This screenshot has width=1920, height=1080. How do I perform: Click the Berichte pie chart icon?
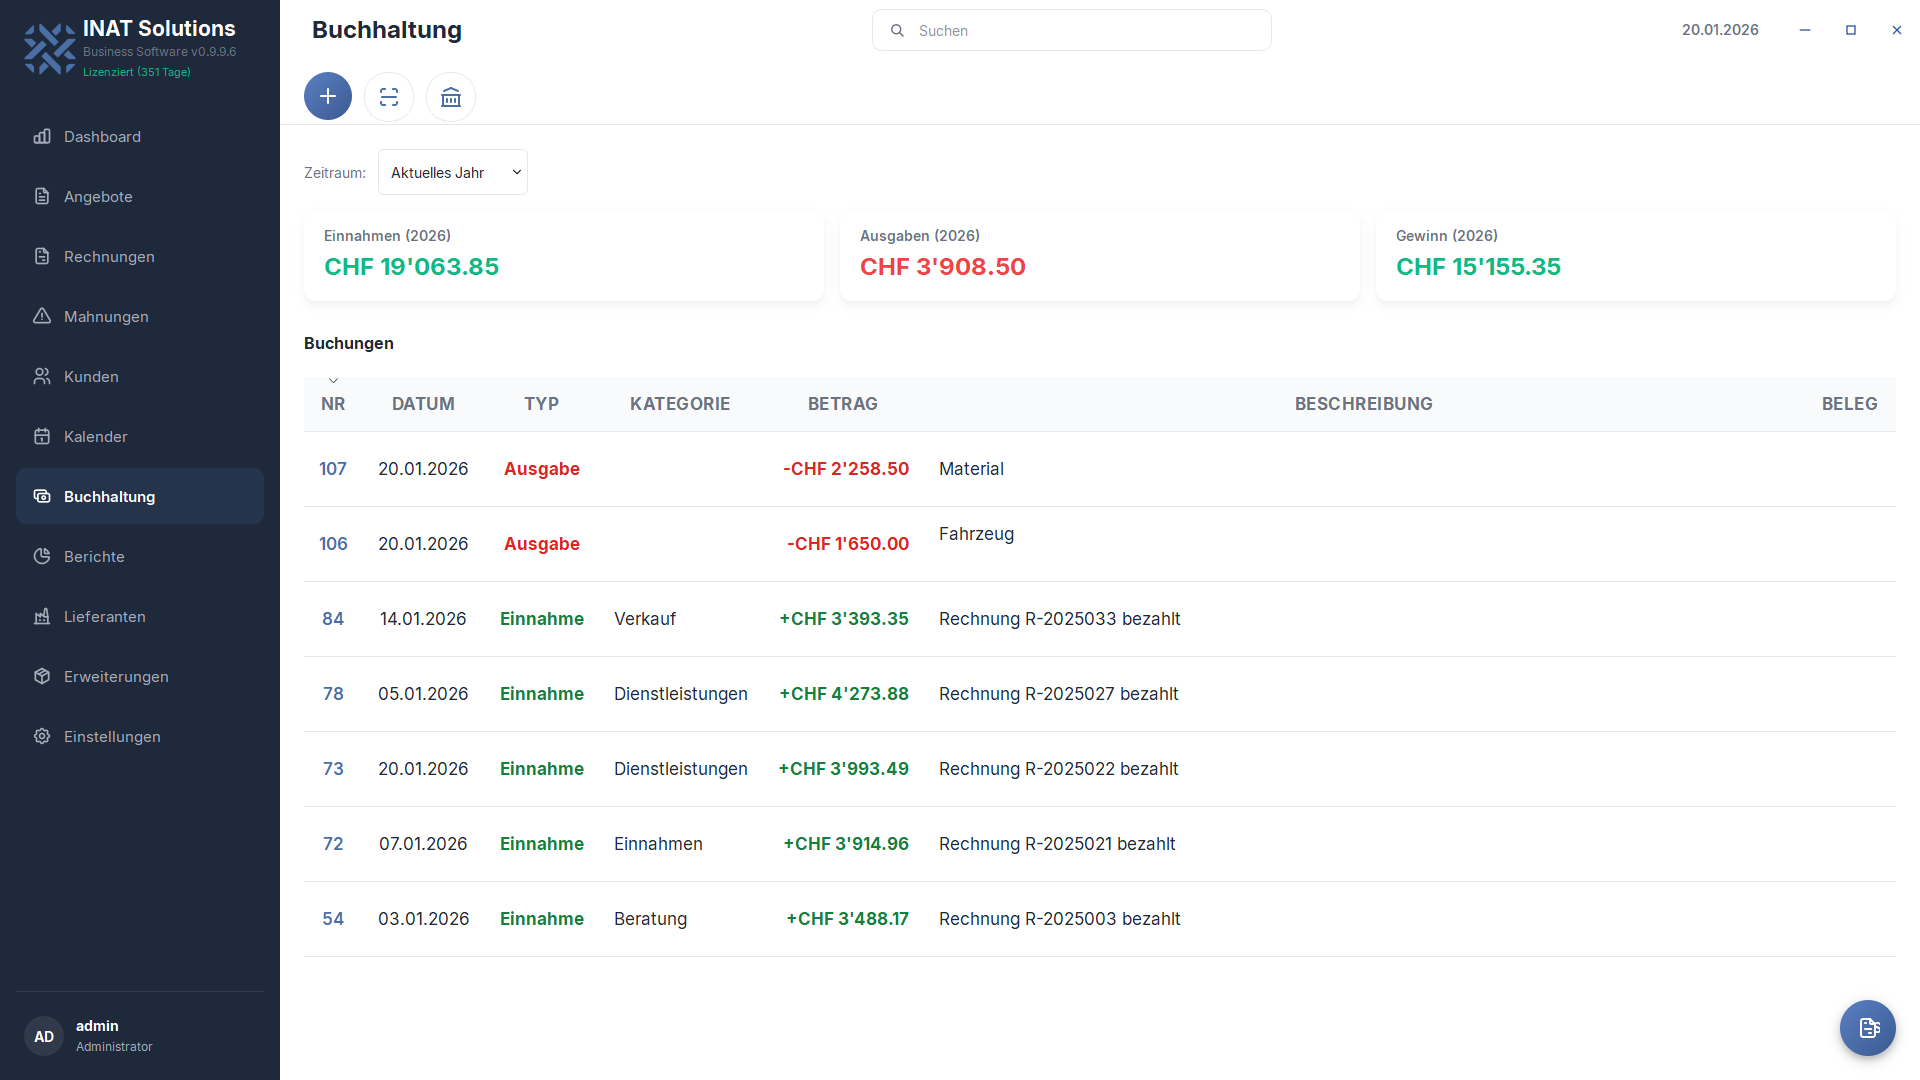[42, 556]
